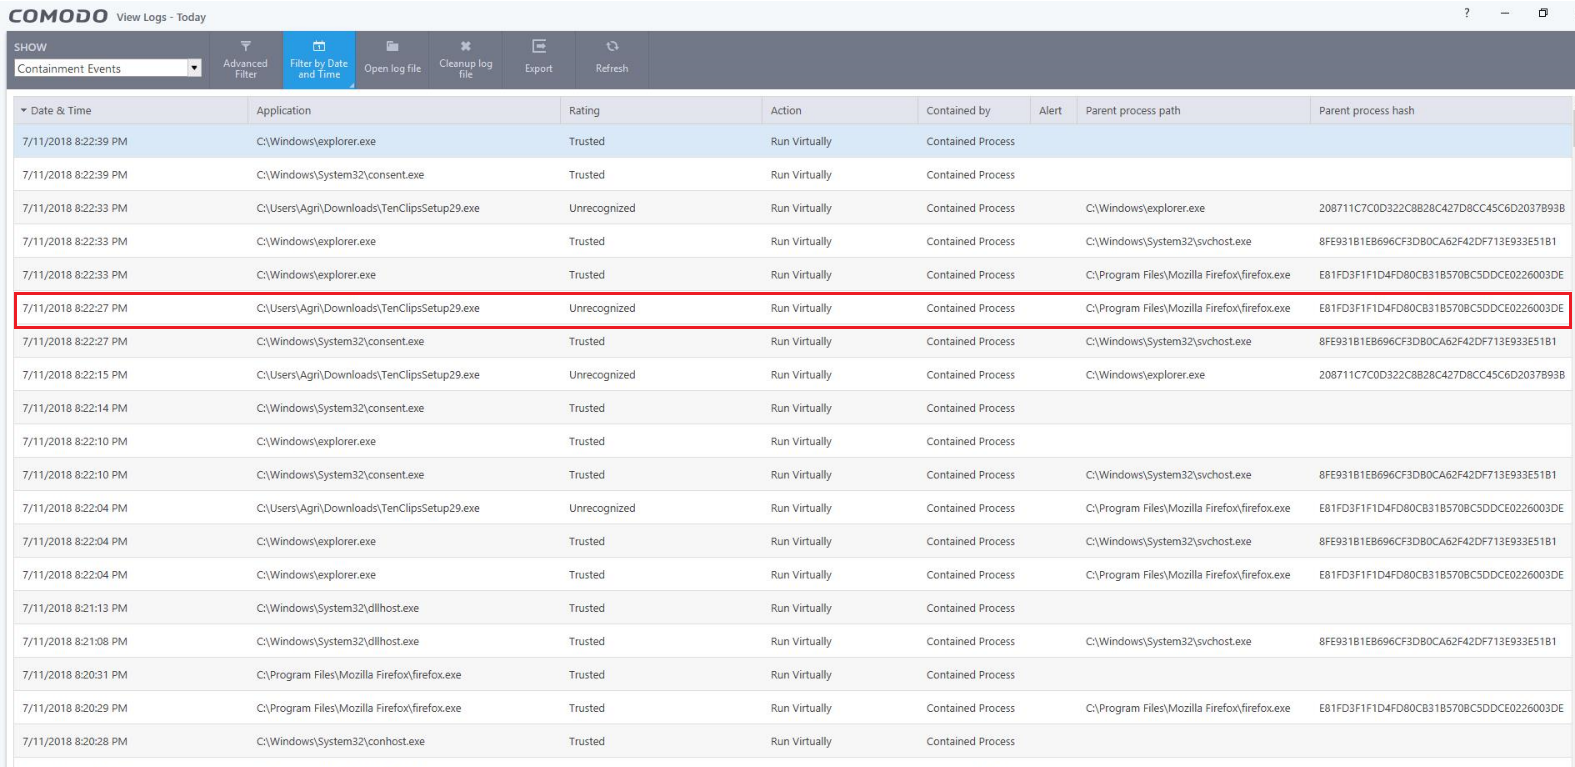
Task: Select the 8:22:27 PM TenClipsSetup29.exe entry
Action: (792, 308)
